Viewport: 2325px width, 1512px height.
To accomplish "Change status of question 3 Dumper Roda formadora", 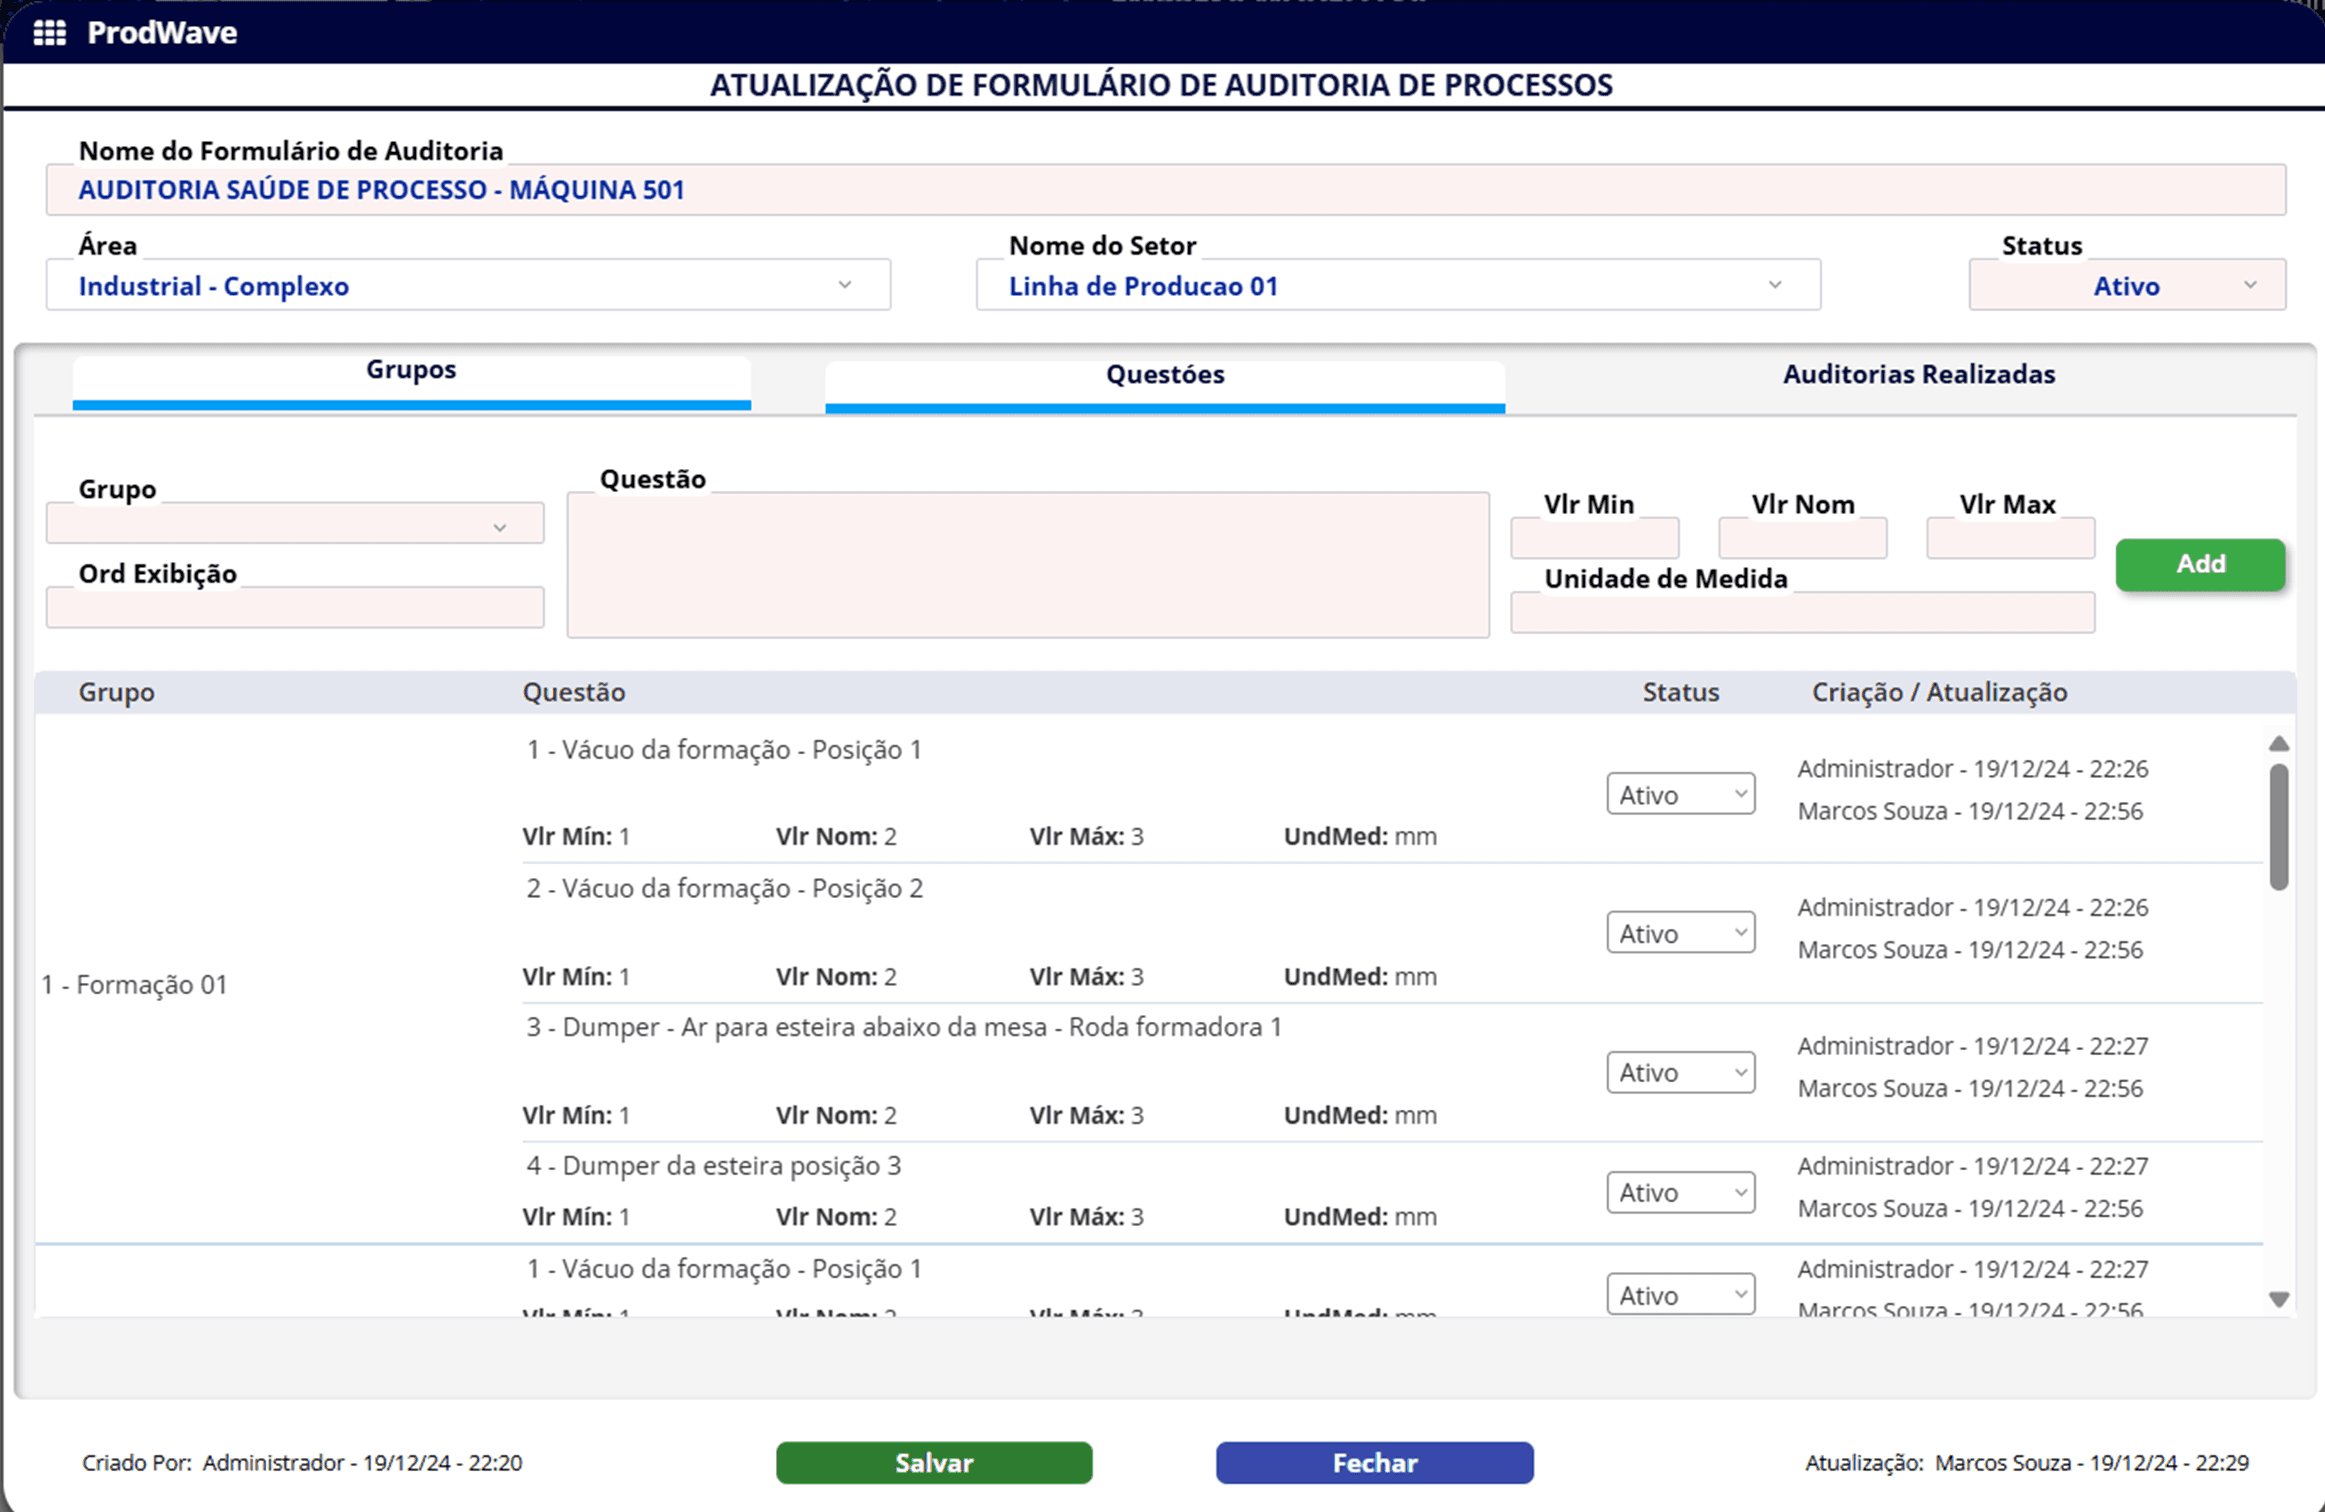I will pyautogui.click(x=1680, y=1072).
